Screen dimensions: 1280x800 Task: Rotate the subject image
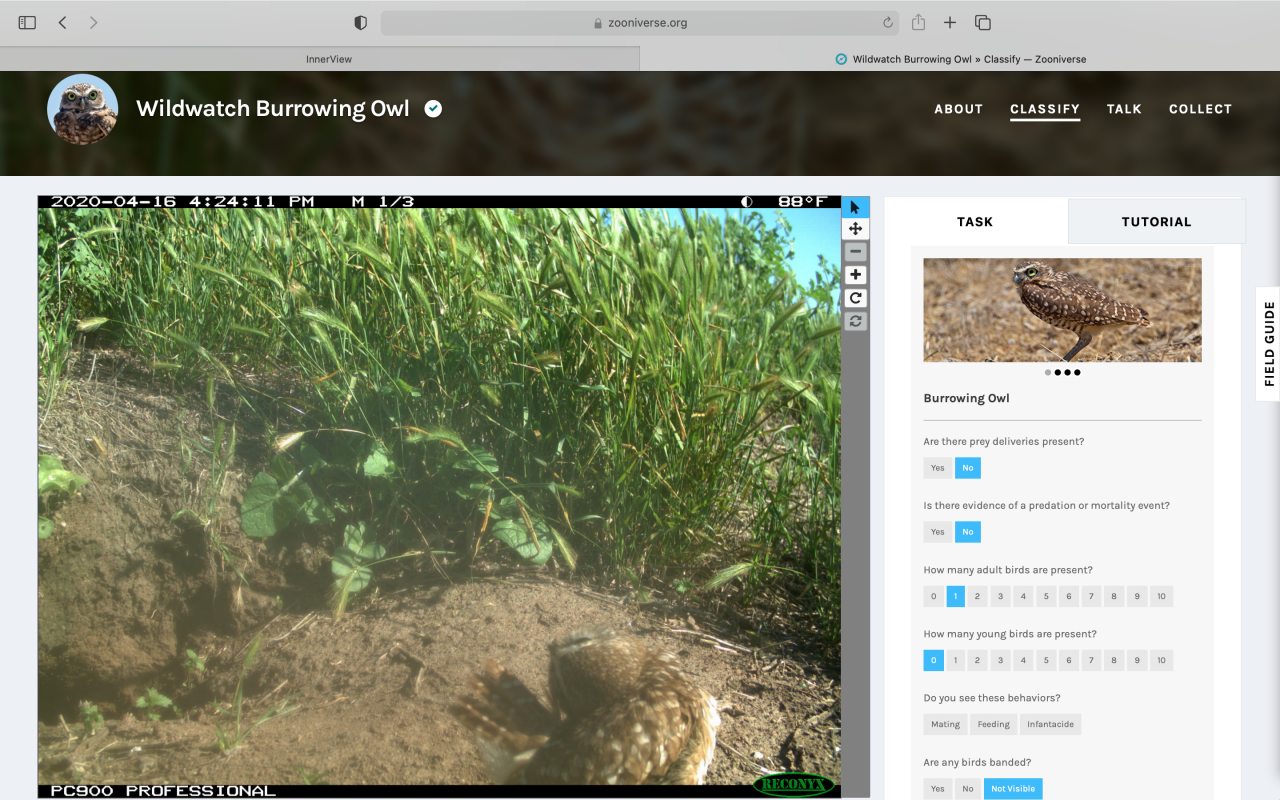click(855, 298)
